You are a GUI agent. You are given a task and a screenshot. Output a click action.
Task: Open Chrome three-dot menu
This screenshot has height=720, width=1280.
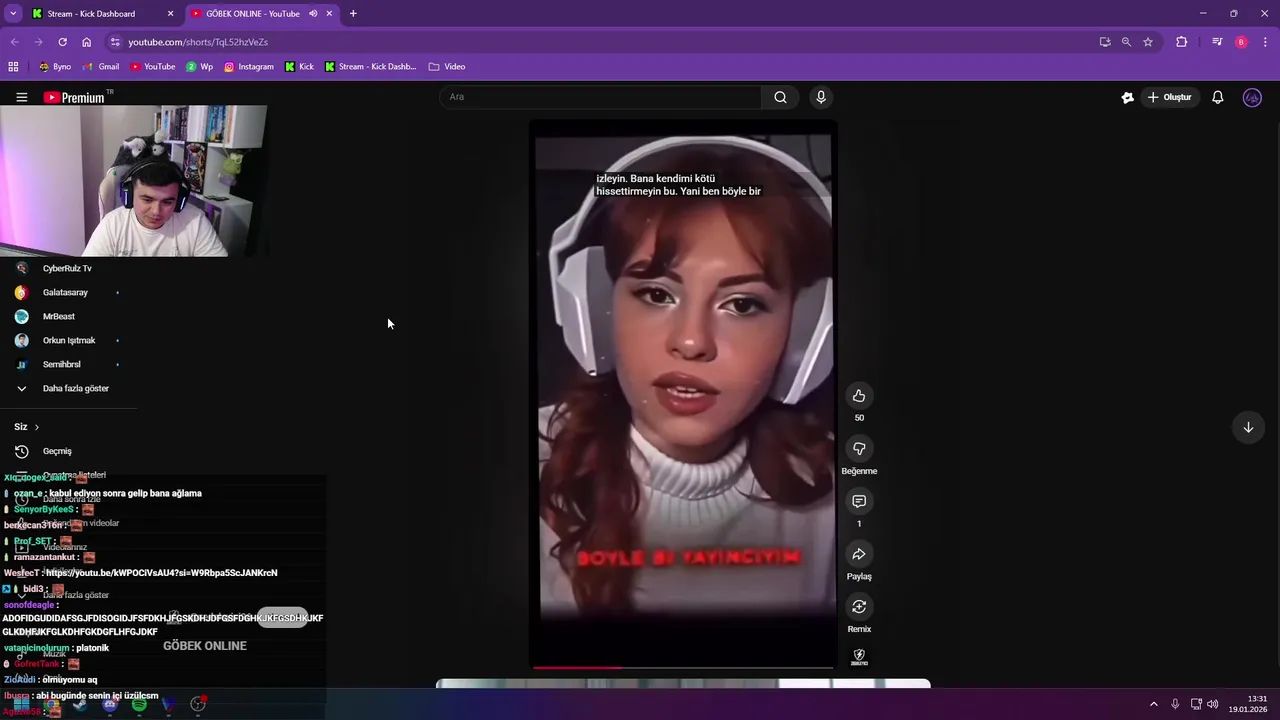[1265, 42]
